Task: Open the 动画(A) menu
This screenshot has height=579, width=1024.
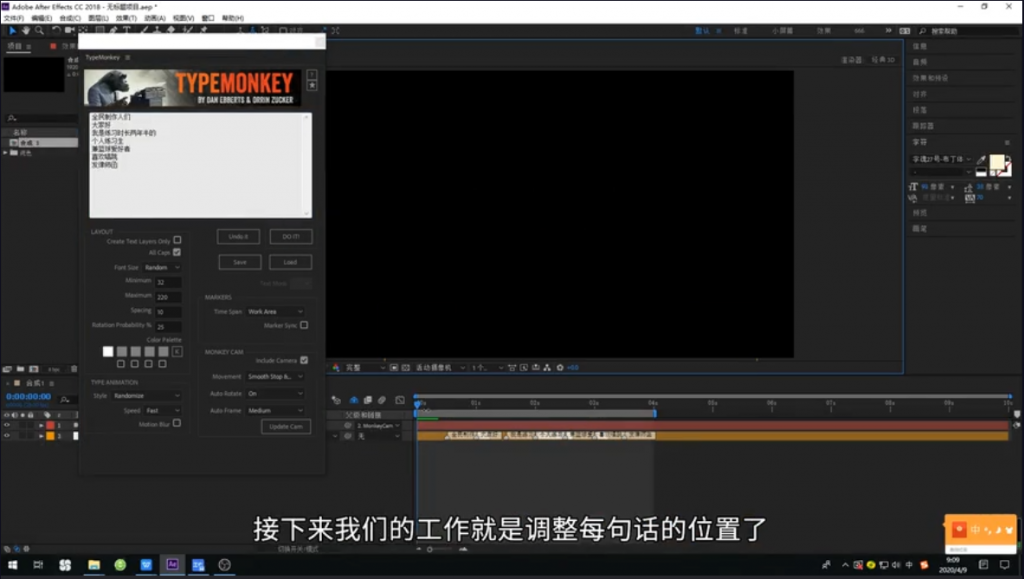Action: (155, 18)
